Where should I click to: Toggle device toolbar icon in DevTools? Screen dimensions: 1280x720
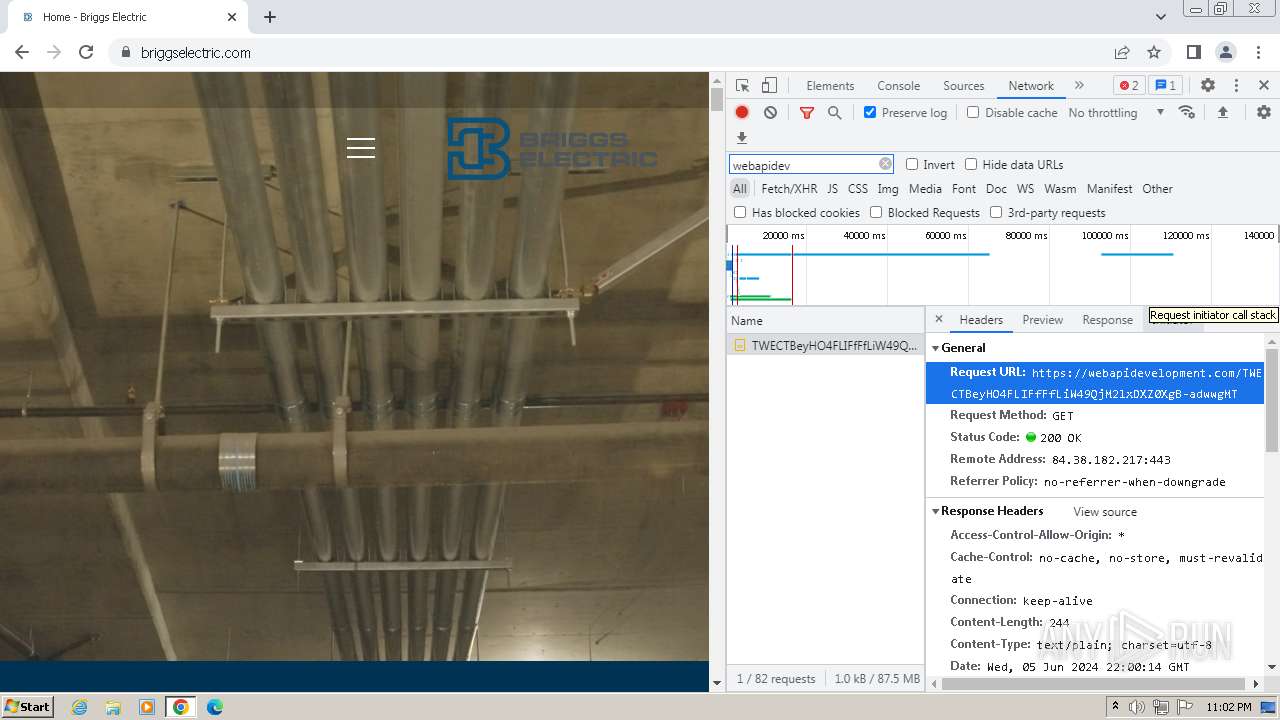click(769, 86)
